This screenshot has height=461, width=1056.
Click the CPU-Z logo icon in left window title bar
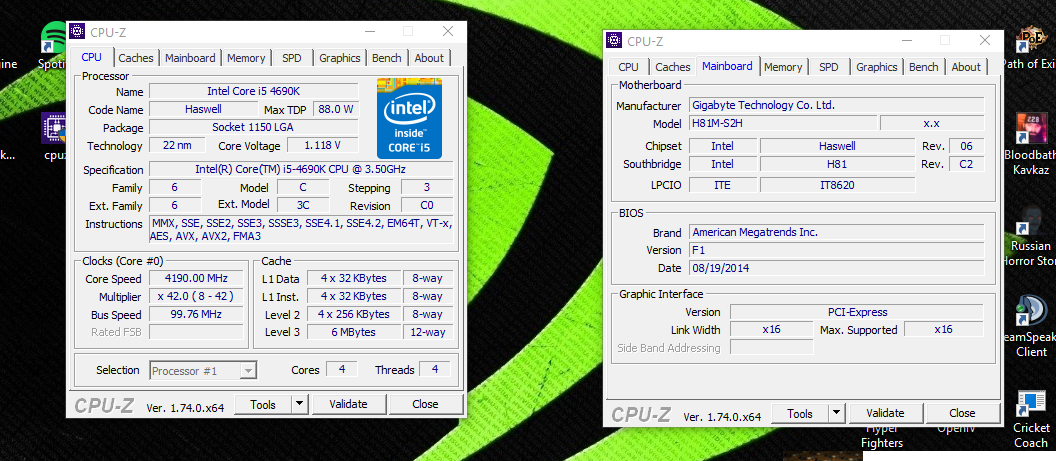point(77,31)
